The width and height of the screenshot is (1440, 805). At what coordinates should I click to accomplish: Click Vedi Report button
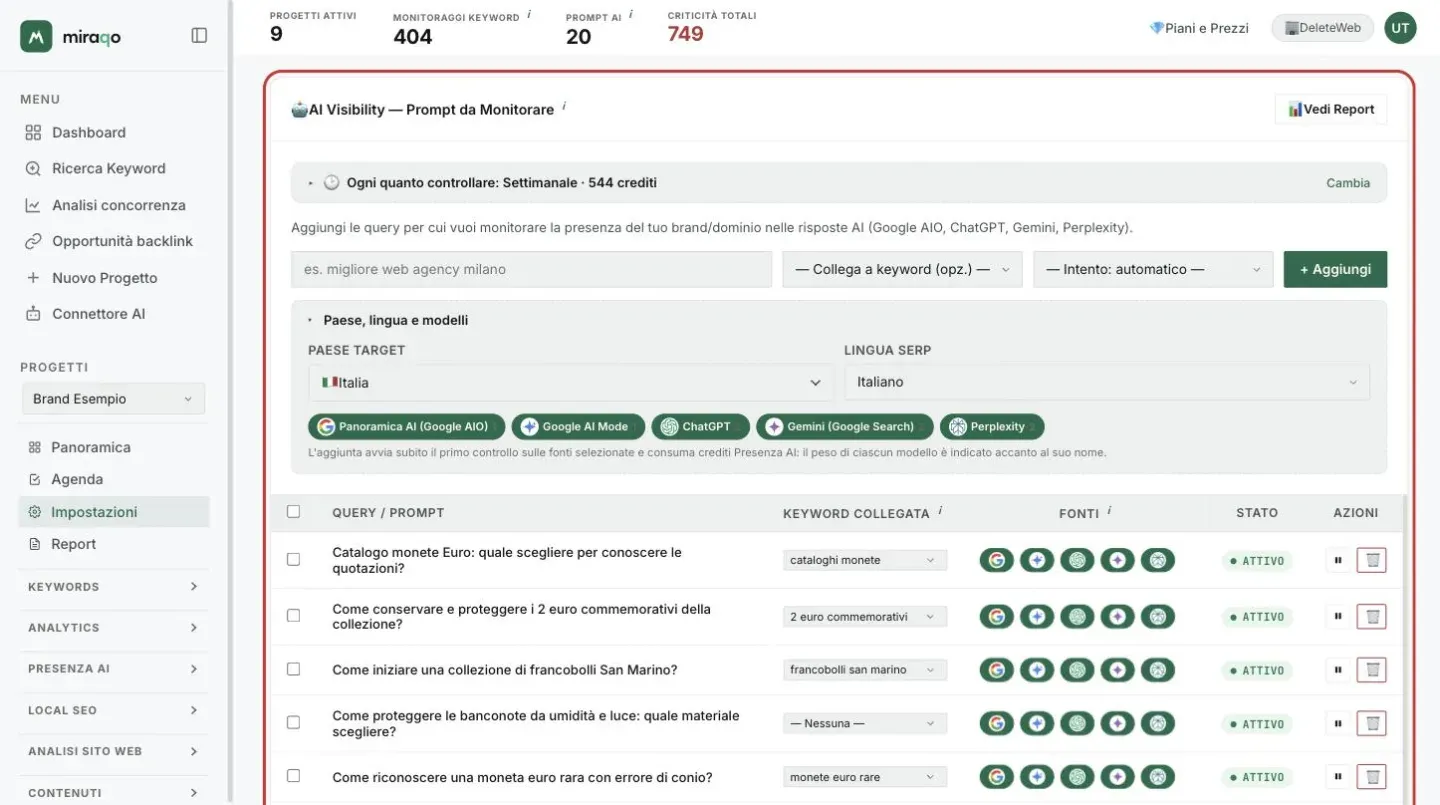[1330, 109]
